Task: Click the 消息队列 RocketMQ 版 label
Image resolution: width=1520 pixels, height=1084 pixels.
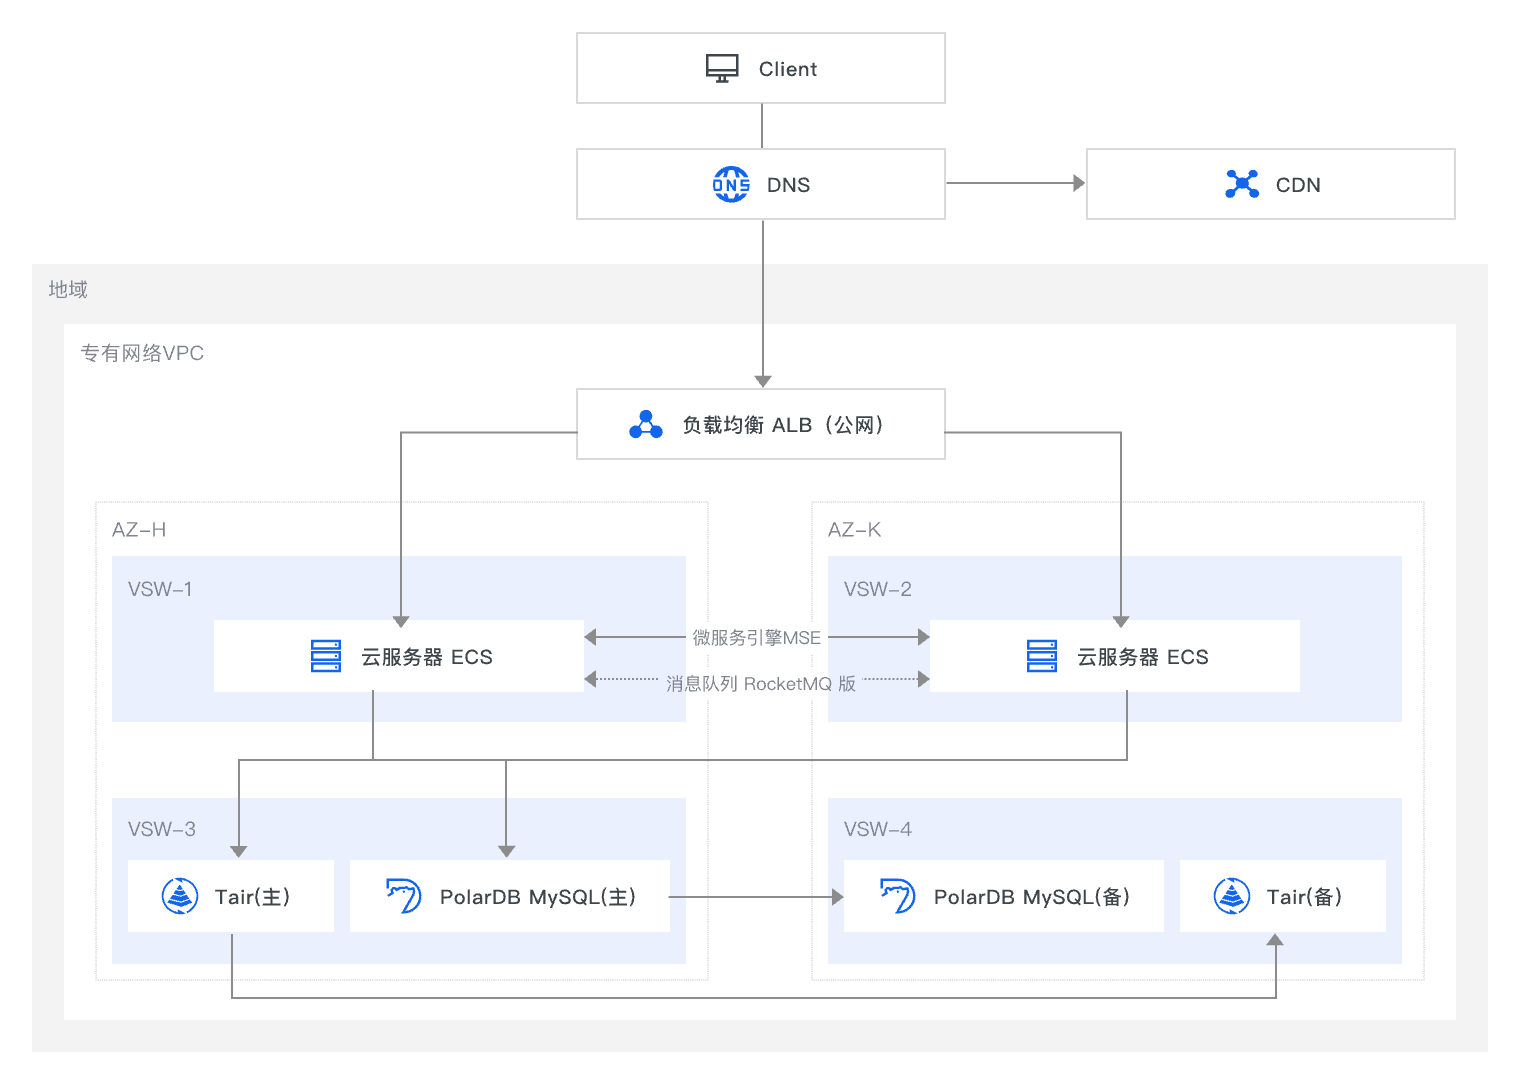Action: pyautogui.click(x=761, y=683)
